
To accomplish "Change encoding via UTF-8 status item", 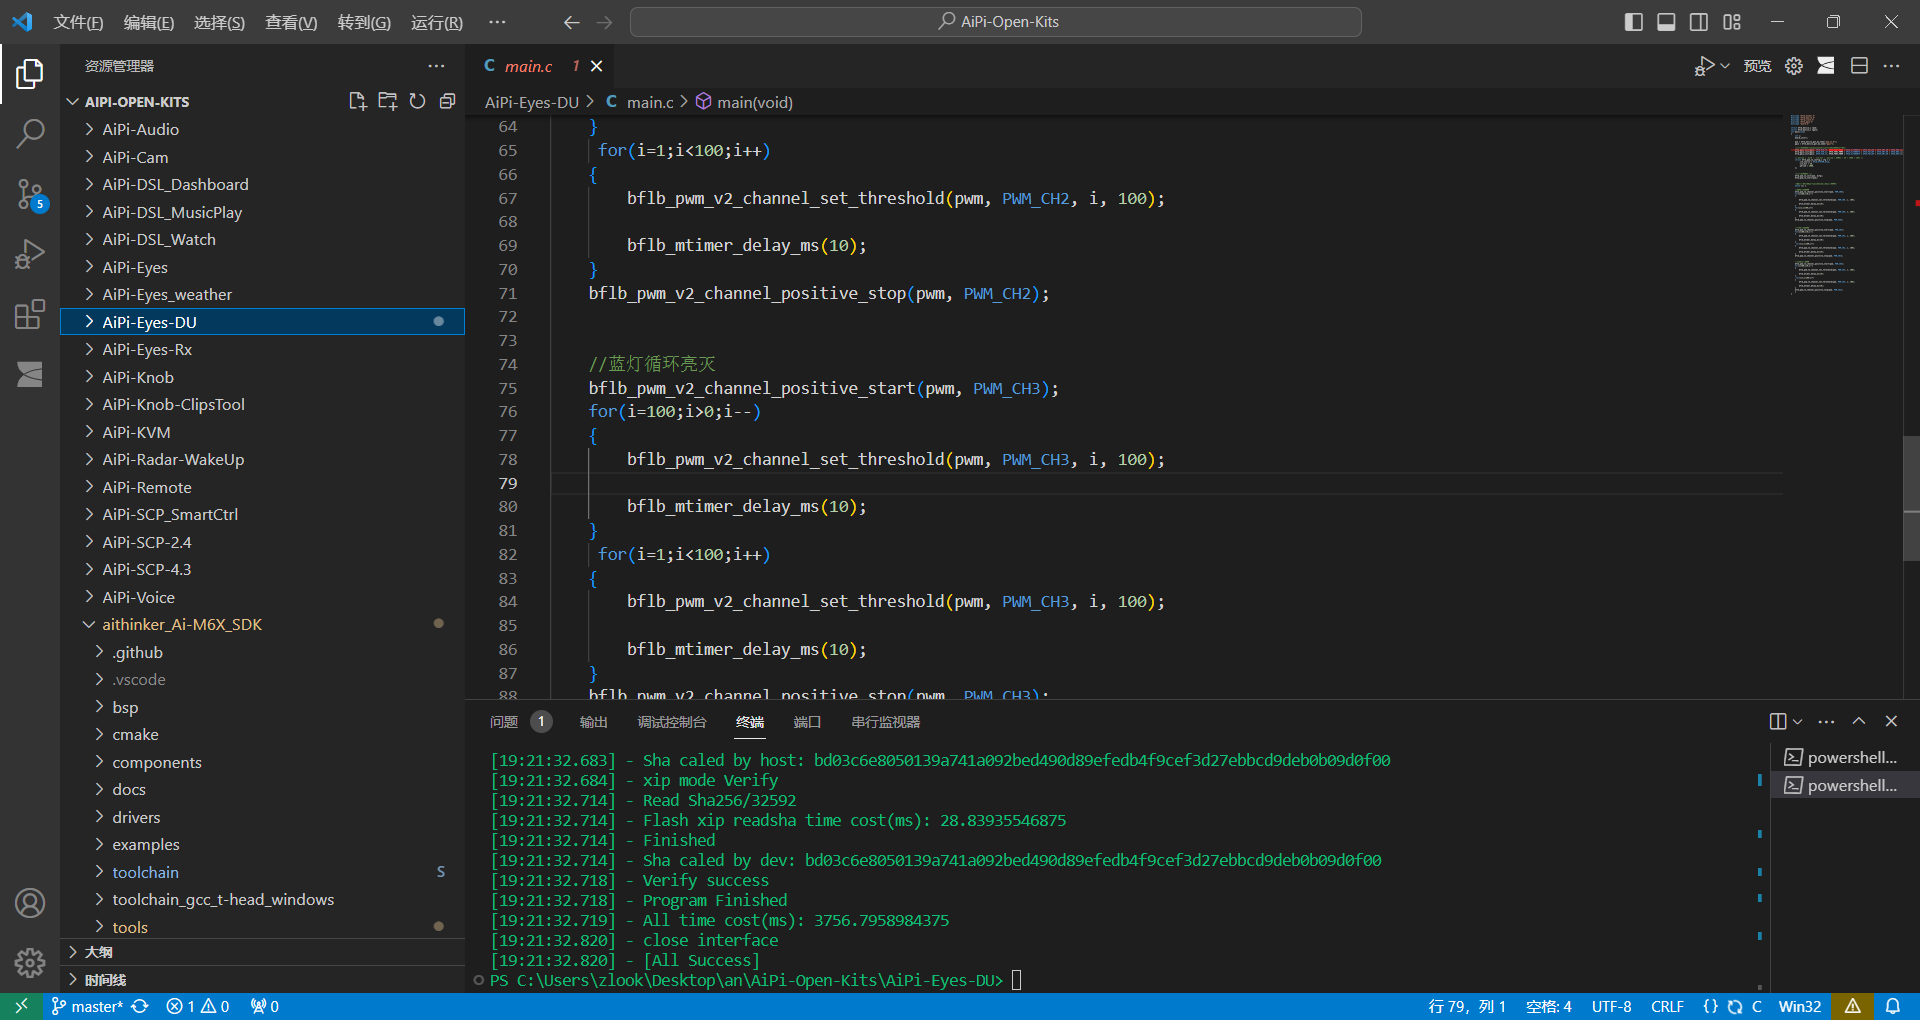I will 1611,1006.
